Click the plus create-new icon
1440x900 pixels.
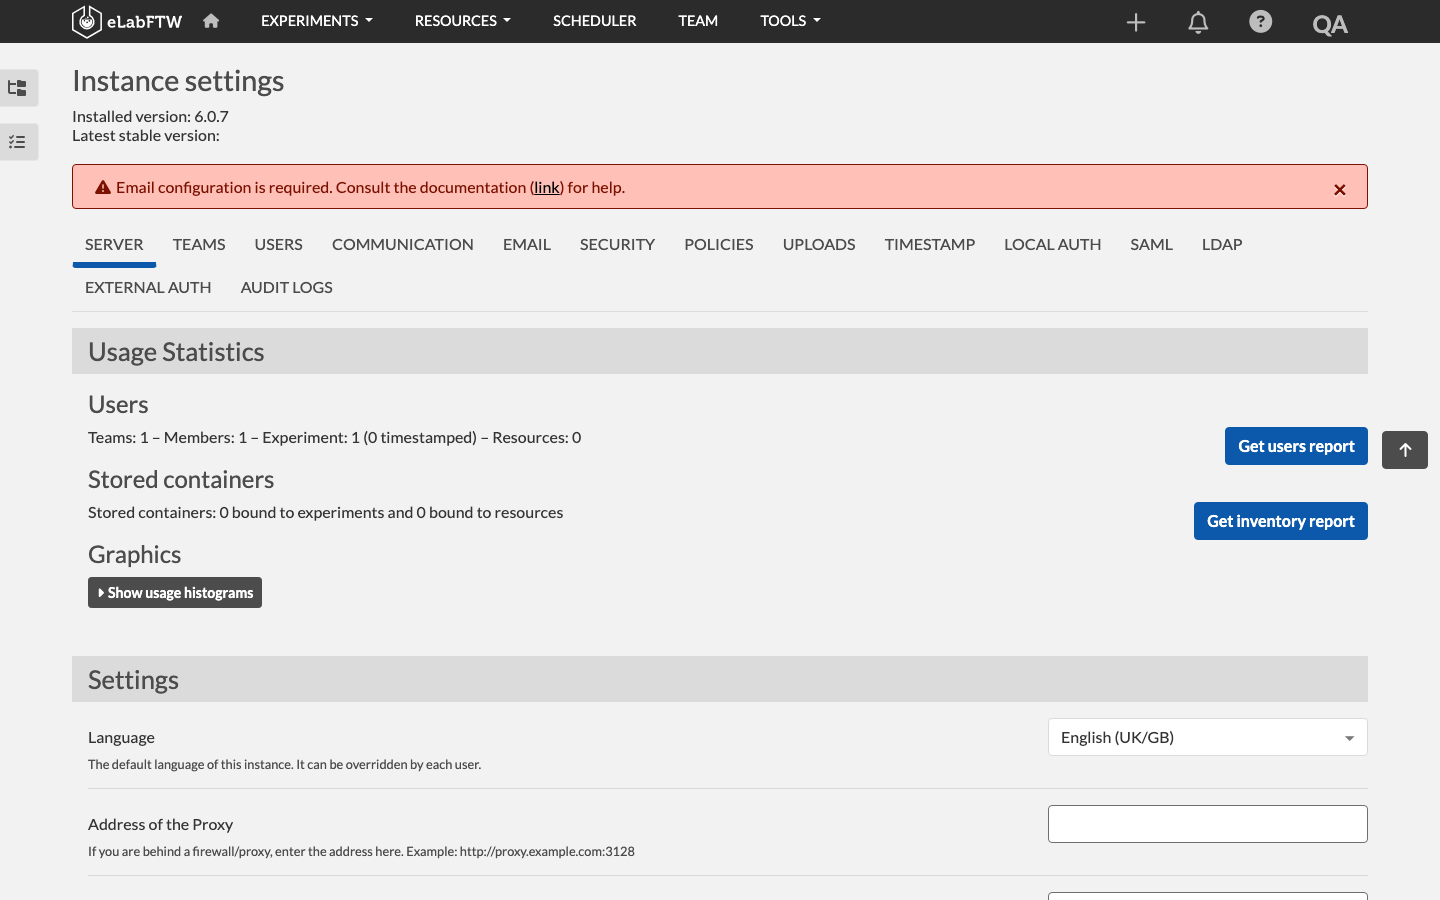point(1136,22)
